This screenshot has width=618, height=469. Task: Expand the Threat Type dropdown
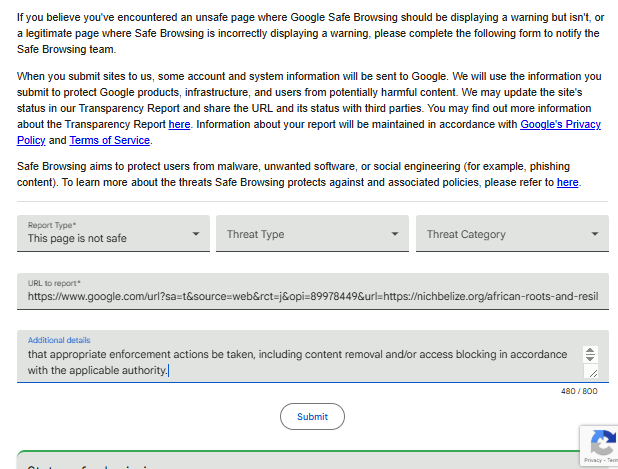tap(312, 233)
